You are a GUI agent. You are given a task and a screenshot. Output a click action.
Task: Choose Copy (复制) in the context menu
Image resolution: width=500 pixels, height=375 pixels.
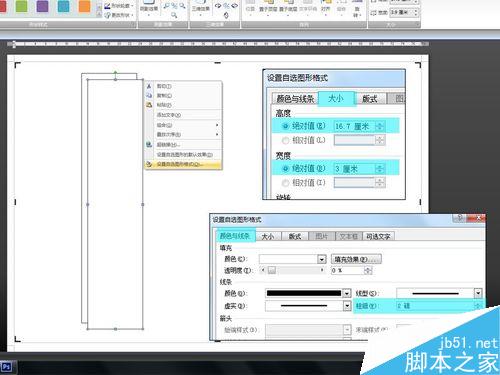coord(184,95)
